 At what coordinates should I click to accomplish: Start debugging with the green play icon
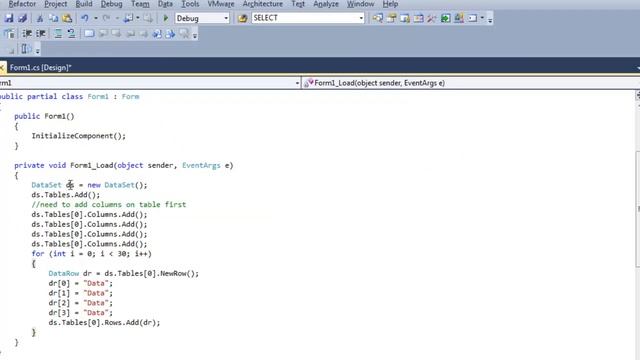(165, 18)
